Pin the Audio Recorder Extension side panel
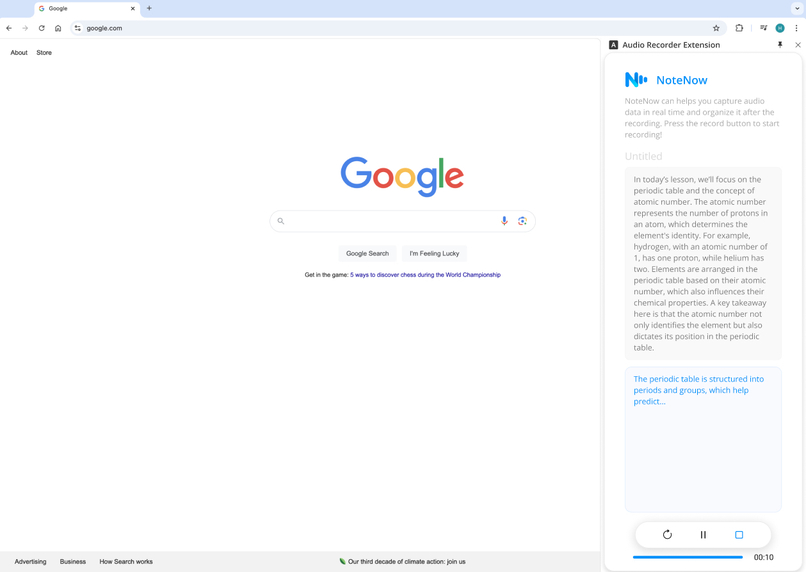This screenshot has width=806, height=572. click(x=780, y=45)
